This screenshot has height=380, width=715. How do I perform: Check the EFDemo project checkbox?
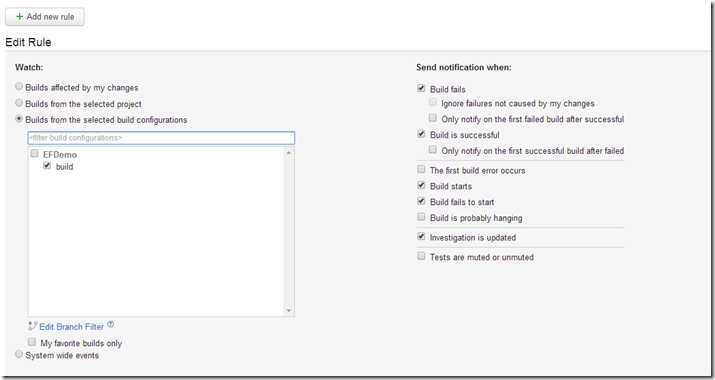tap(34, 154)
